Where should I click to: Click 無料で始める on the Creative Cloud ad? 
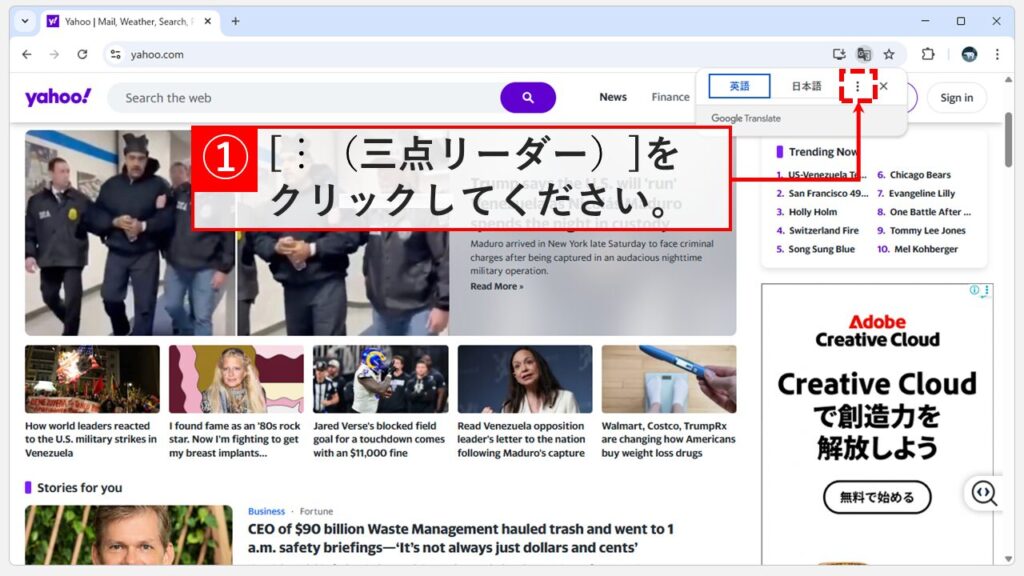pyautogui.click(x=877, y=498)
